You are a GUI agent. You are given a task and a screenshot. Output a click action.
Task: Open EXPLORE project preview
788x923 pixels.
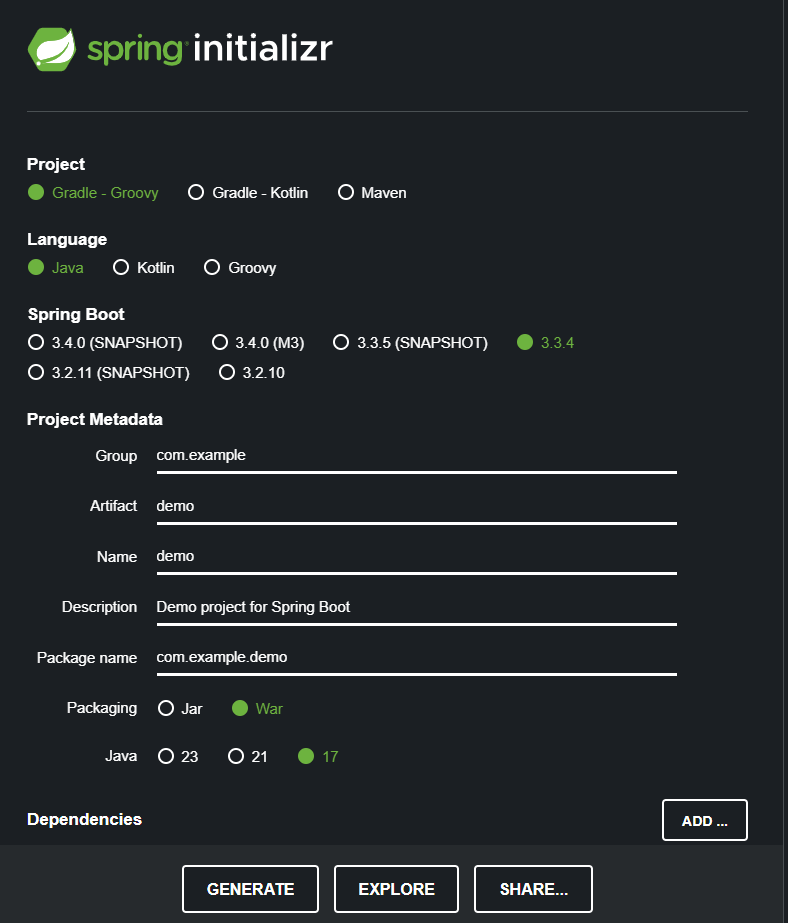click(396, 889)
